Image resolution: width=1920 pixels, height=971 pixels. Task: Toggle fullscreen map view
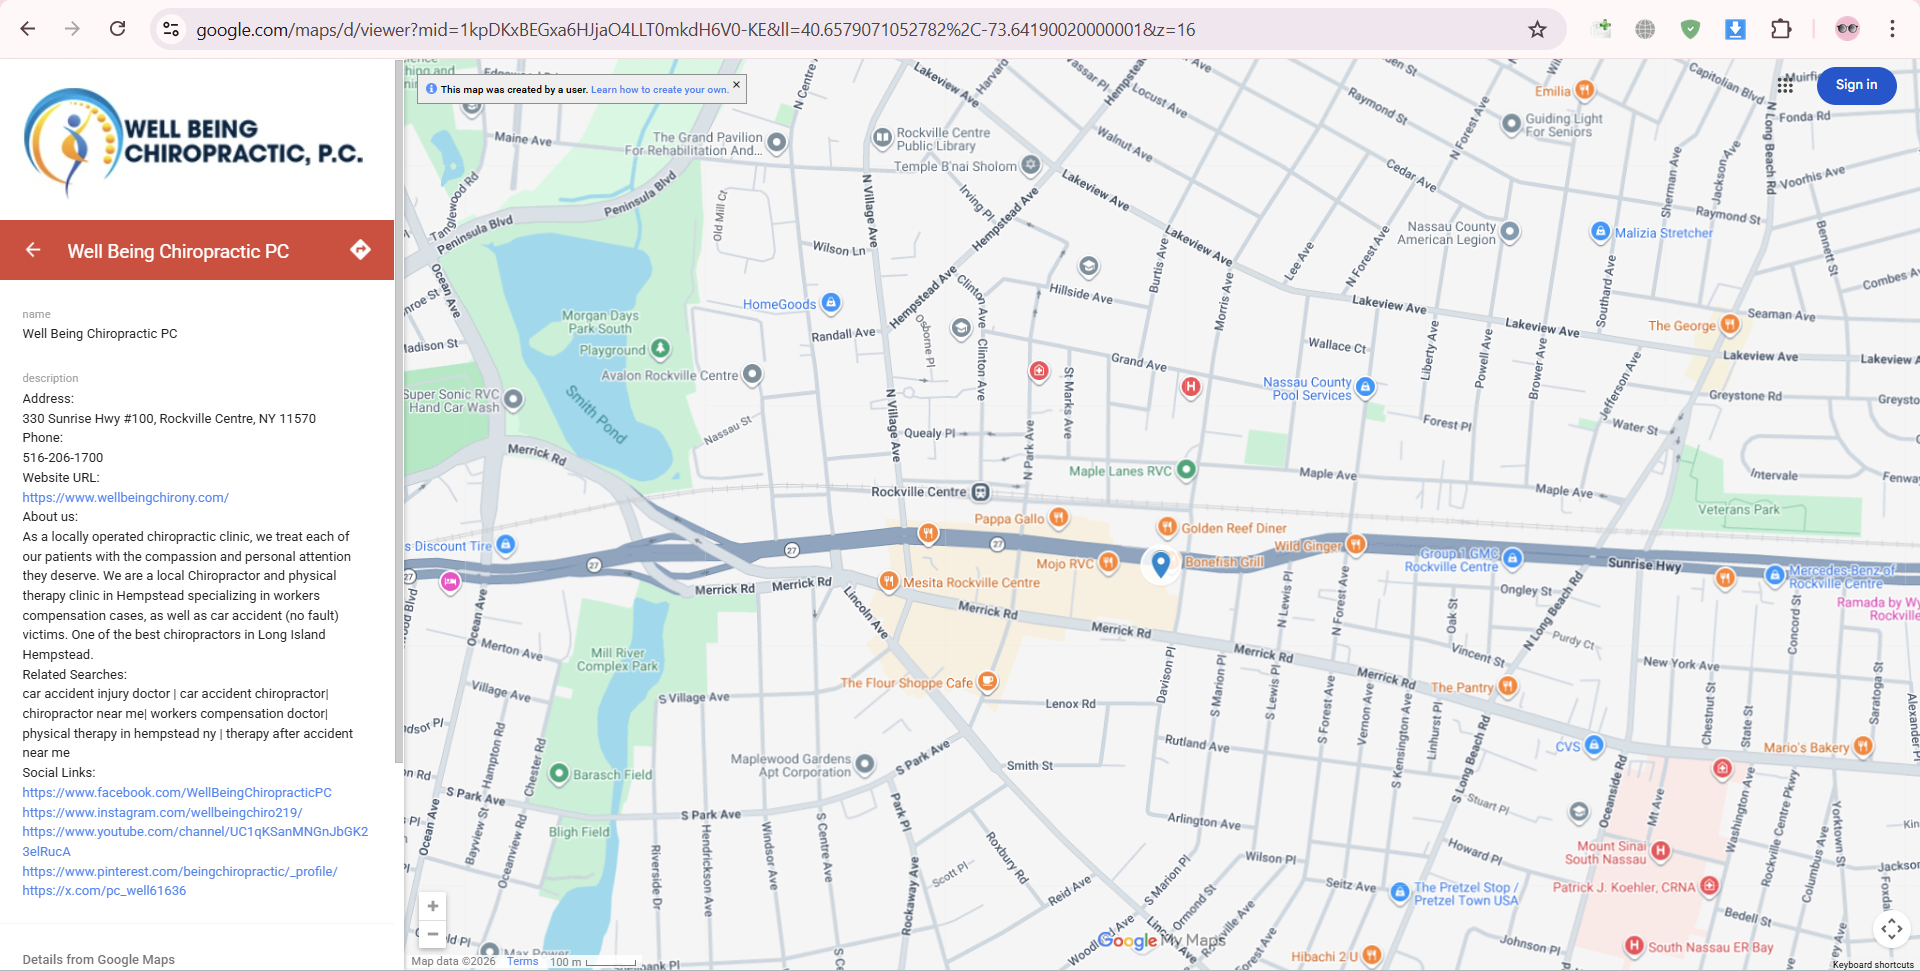pos(1892,929)
